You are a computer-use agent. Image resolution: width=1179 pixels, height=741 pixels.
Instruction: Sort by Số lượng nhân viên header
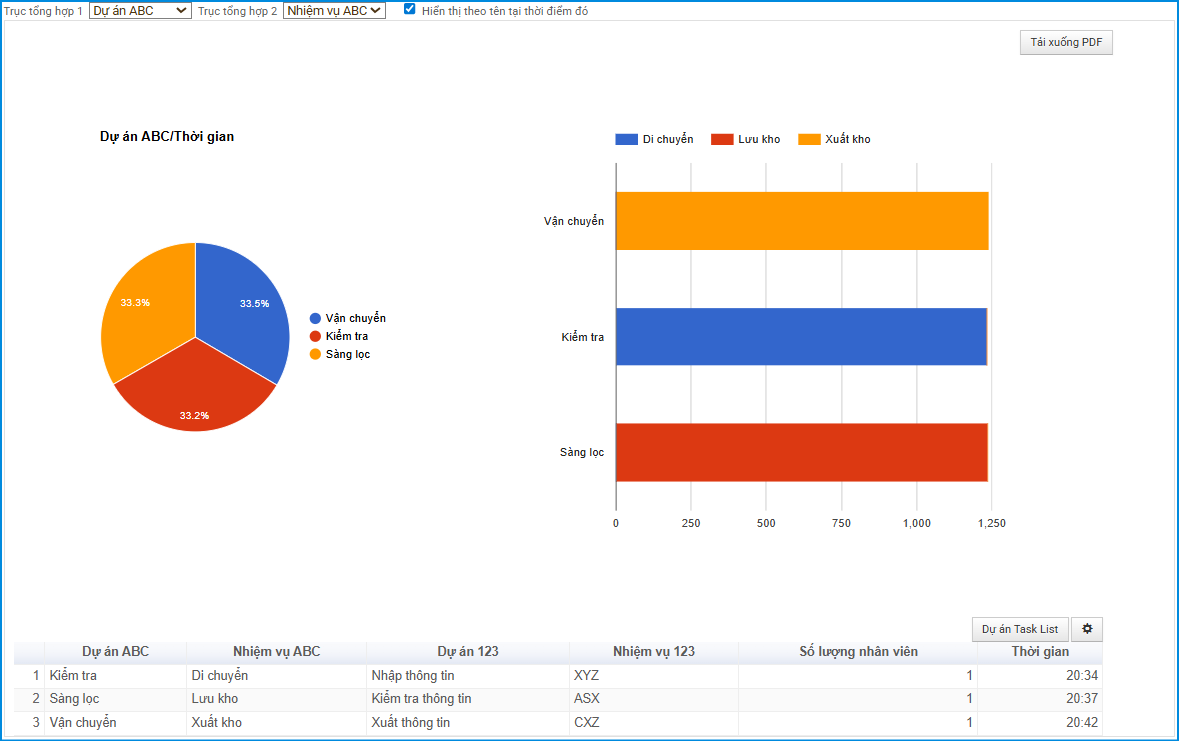click(858, 651)
